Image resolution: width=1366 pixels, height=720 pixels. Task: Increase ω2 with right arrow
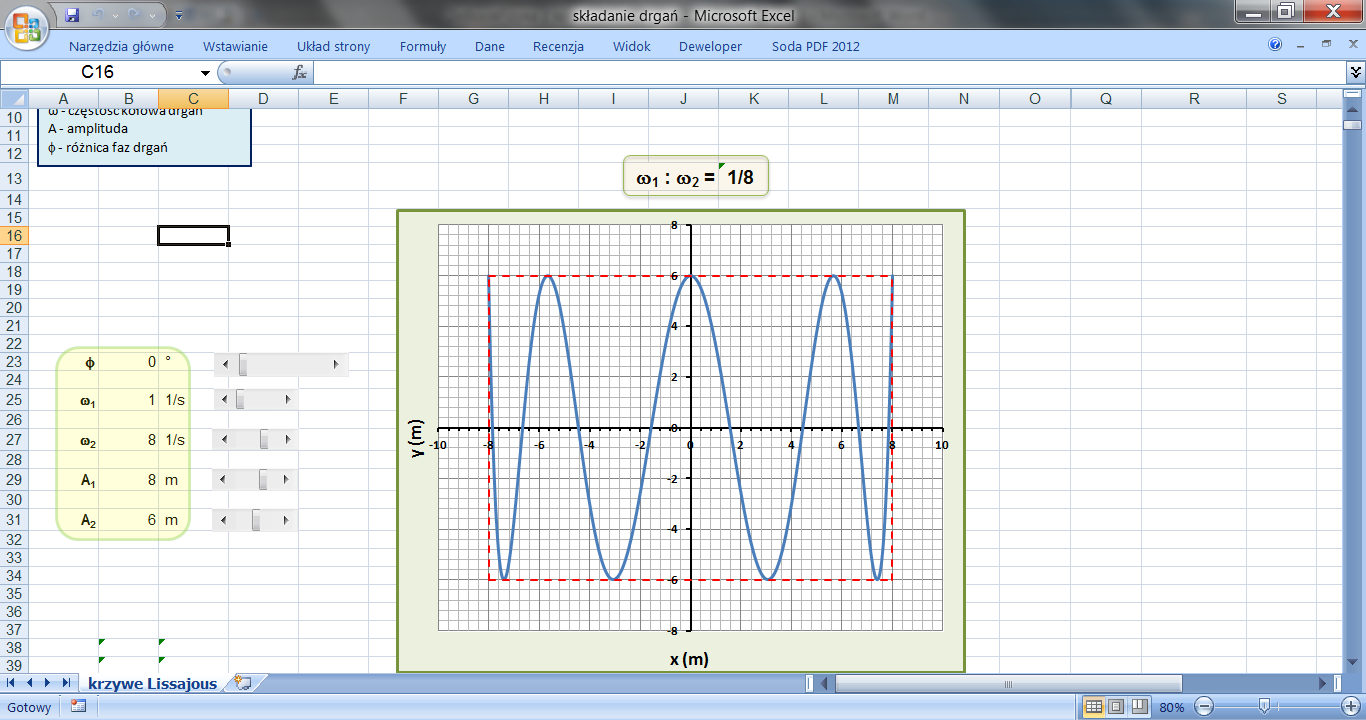[288, 439]
